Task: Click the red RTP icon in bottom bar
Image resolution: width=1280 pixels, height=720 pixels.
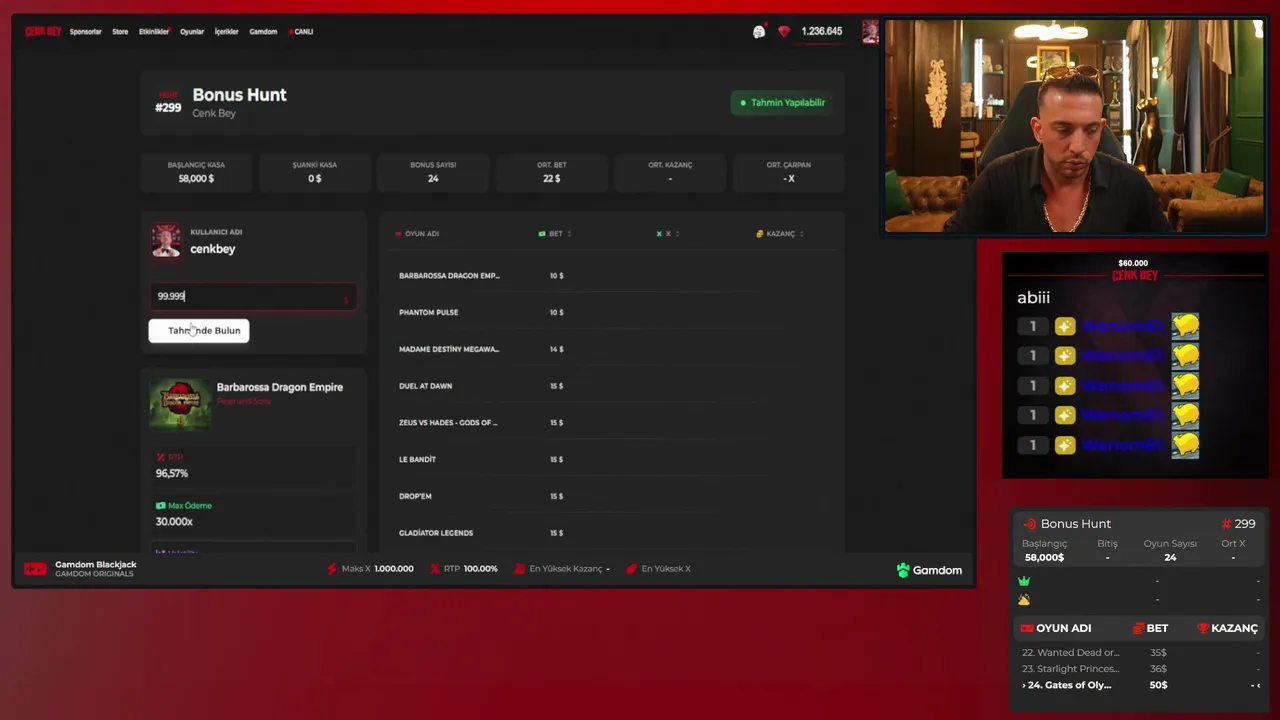Action: (x=434, y=569)
